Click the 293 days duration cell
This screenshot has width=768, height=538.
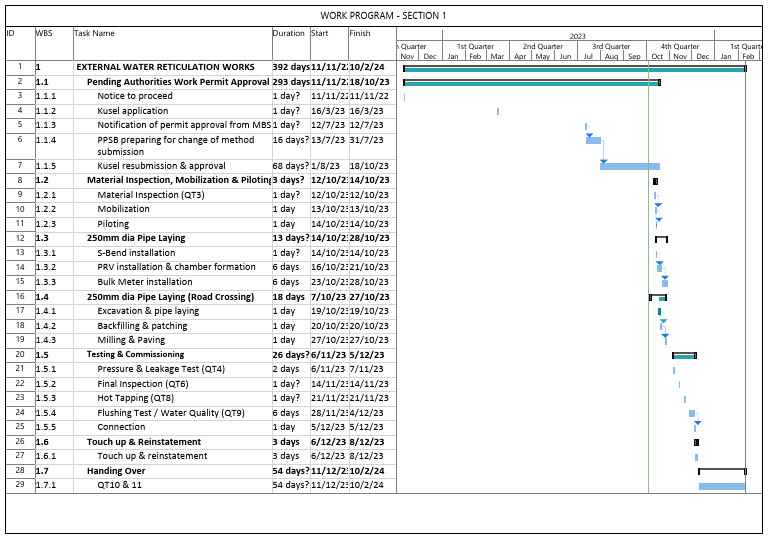pos(291,82)
